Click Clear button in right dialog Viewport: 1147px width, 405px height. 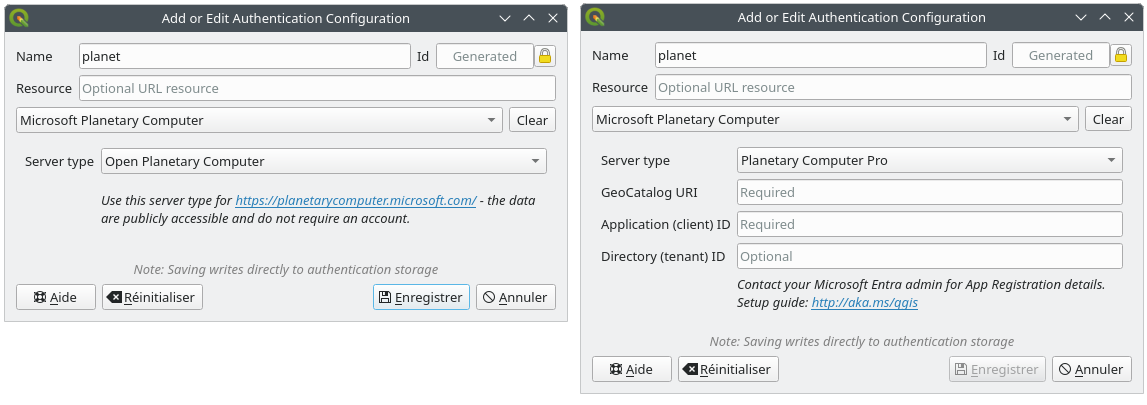tap(1108, 120)
